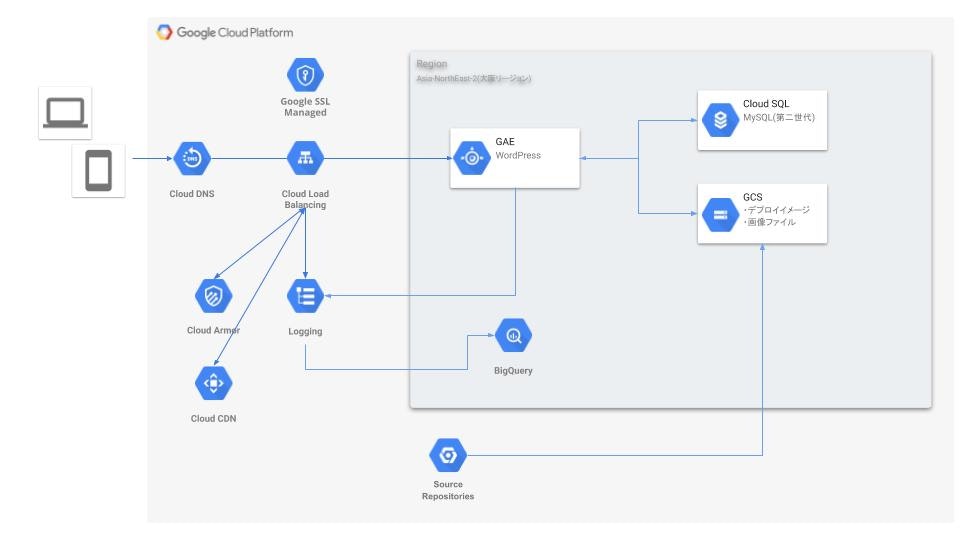
Task: Click the Cloud SQL database icon
Action: (720, 120)
